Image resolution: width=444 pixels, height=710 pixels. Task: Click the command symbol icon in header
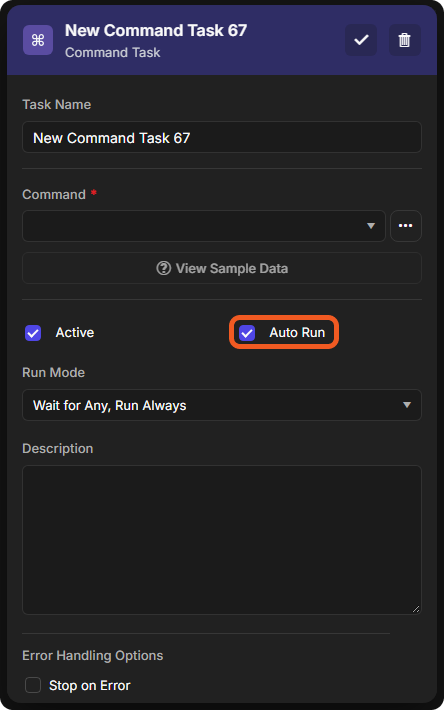[x=38, y=40]
